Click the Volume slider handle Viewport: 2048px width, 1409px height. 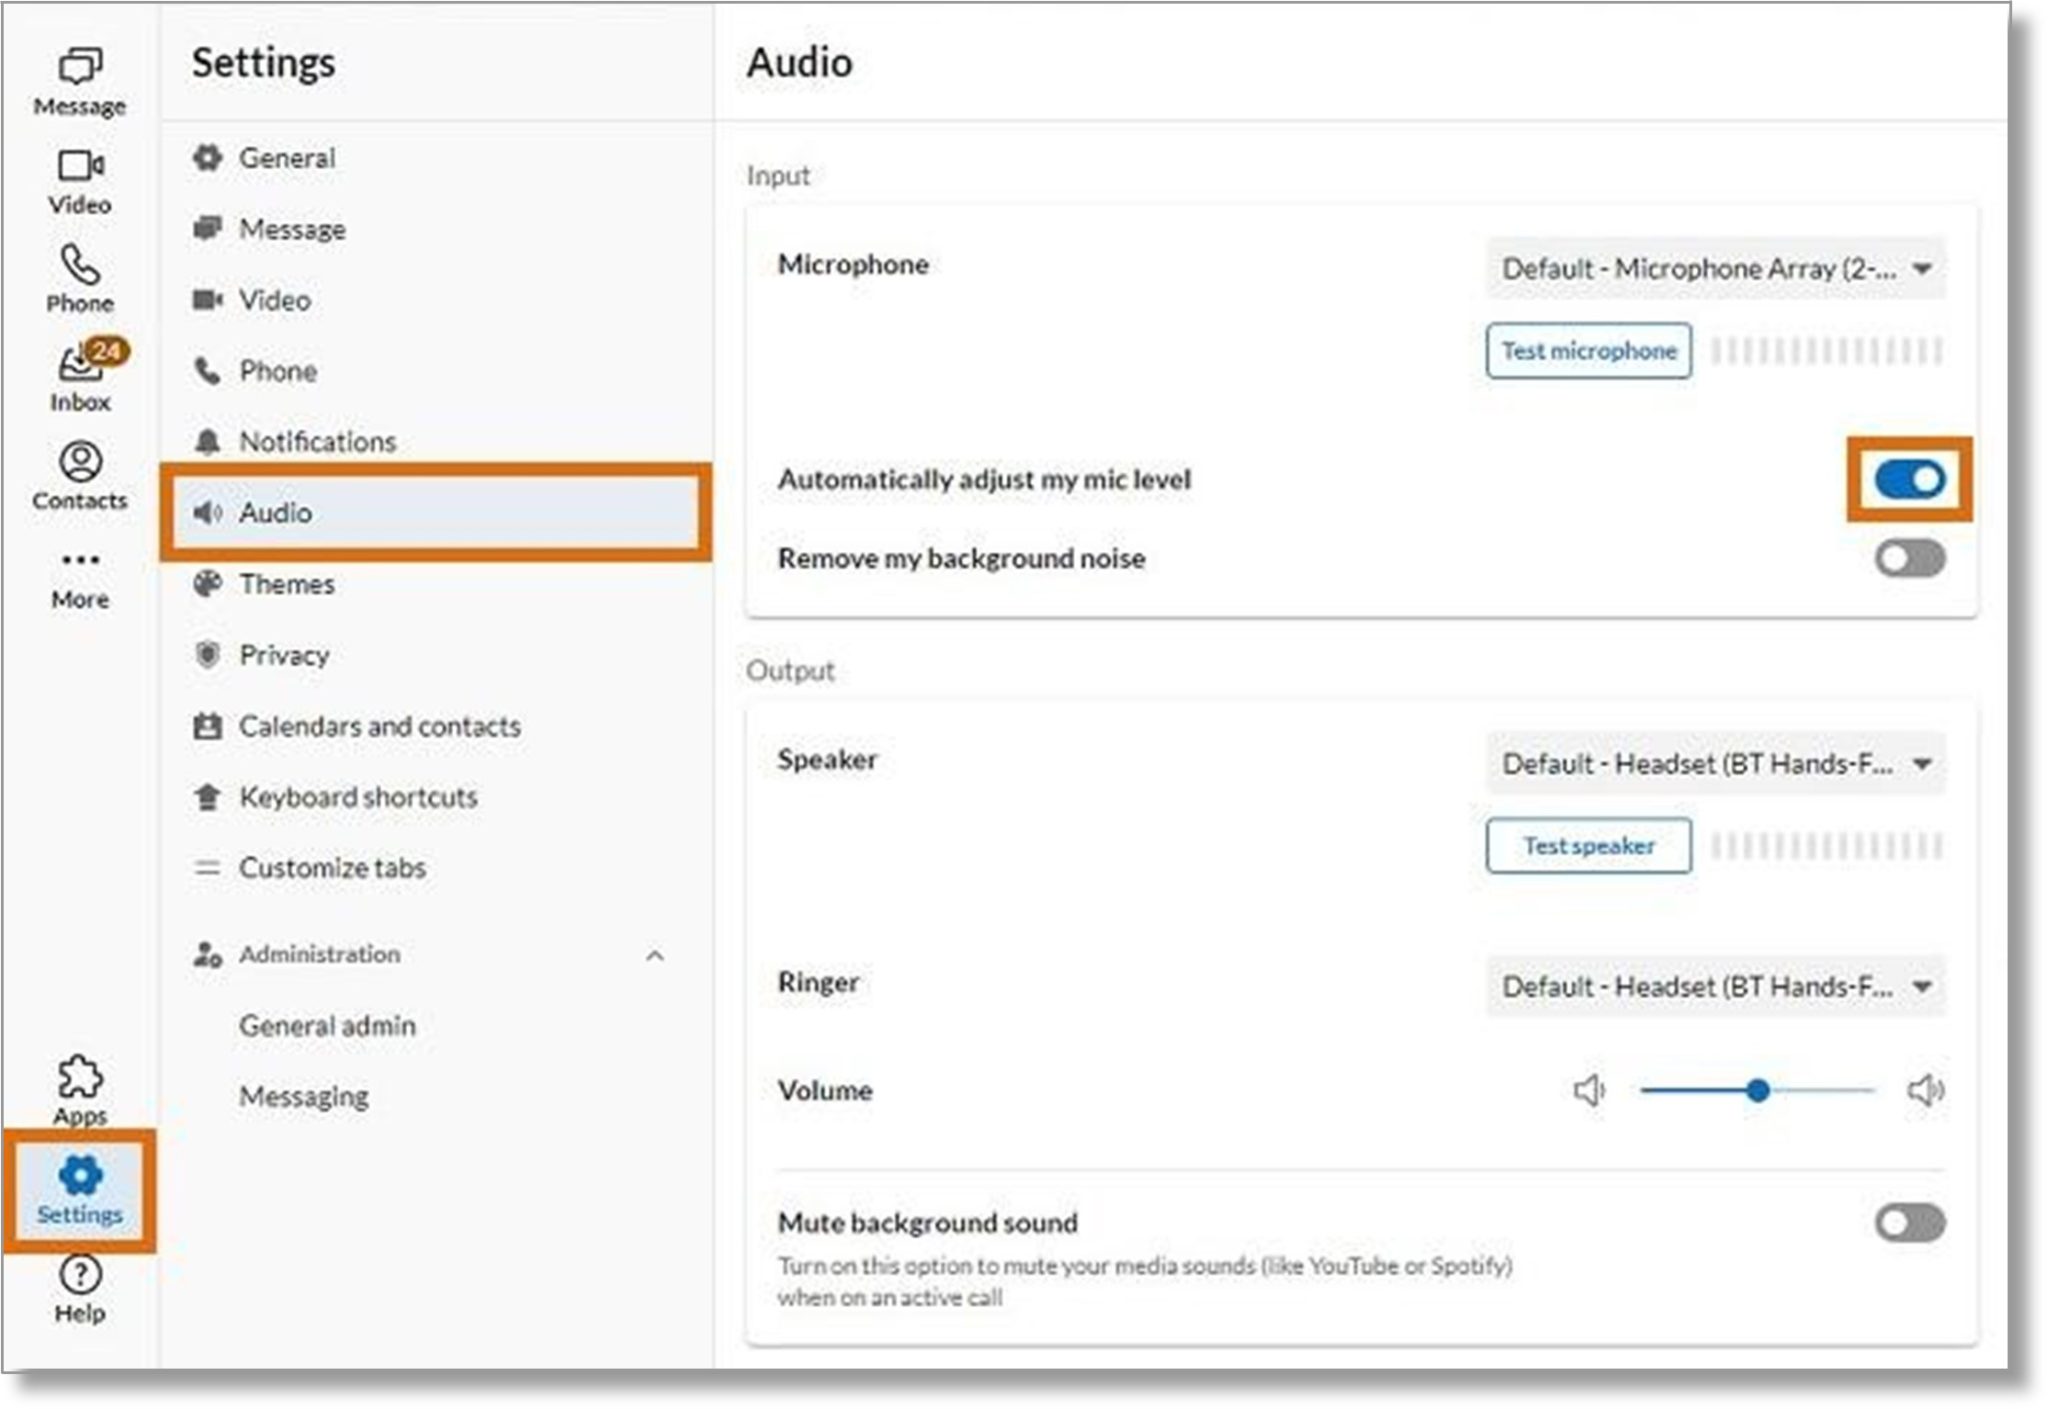pos(1757,1090)
